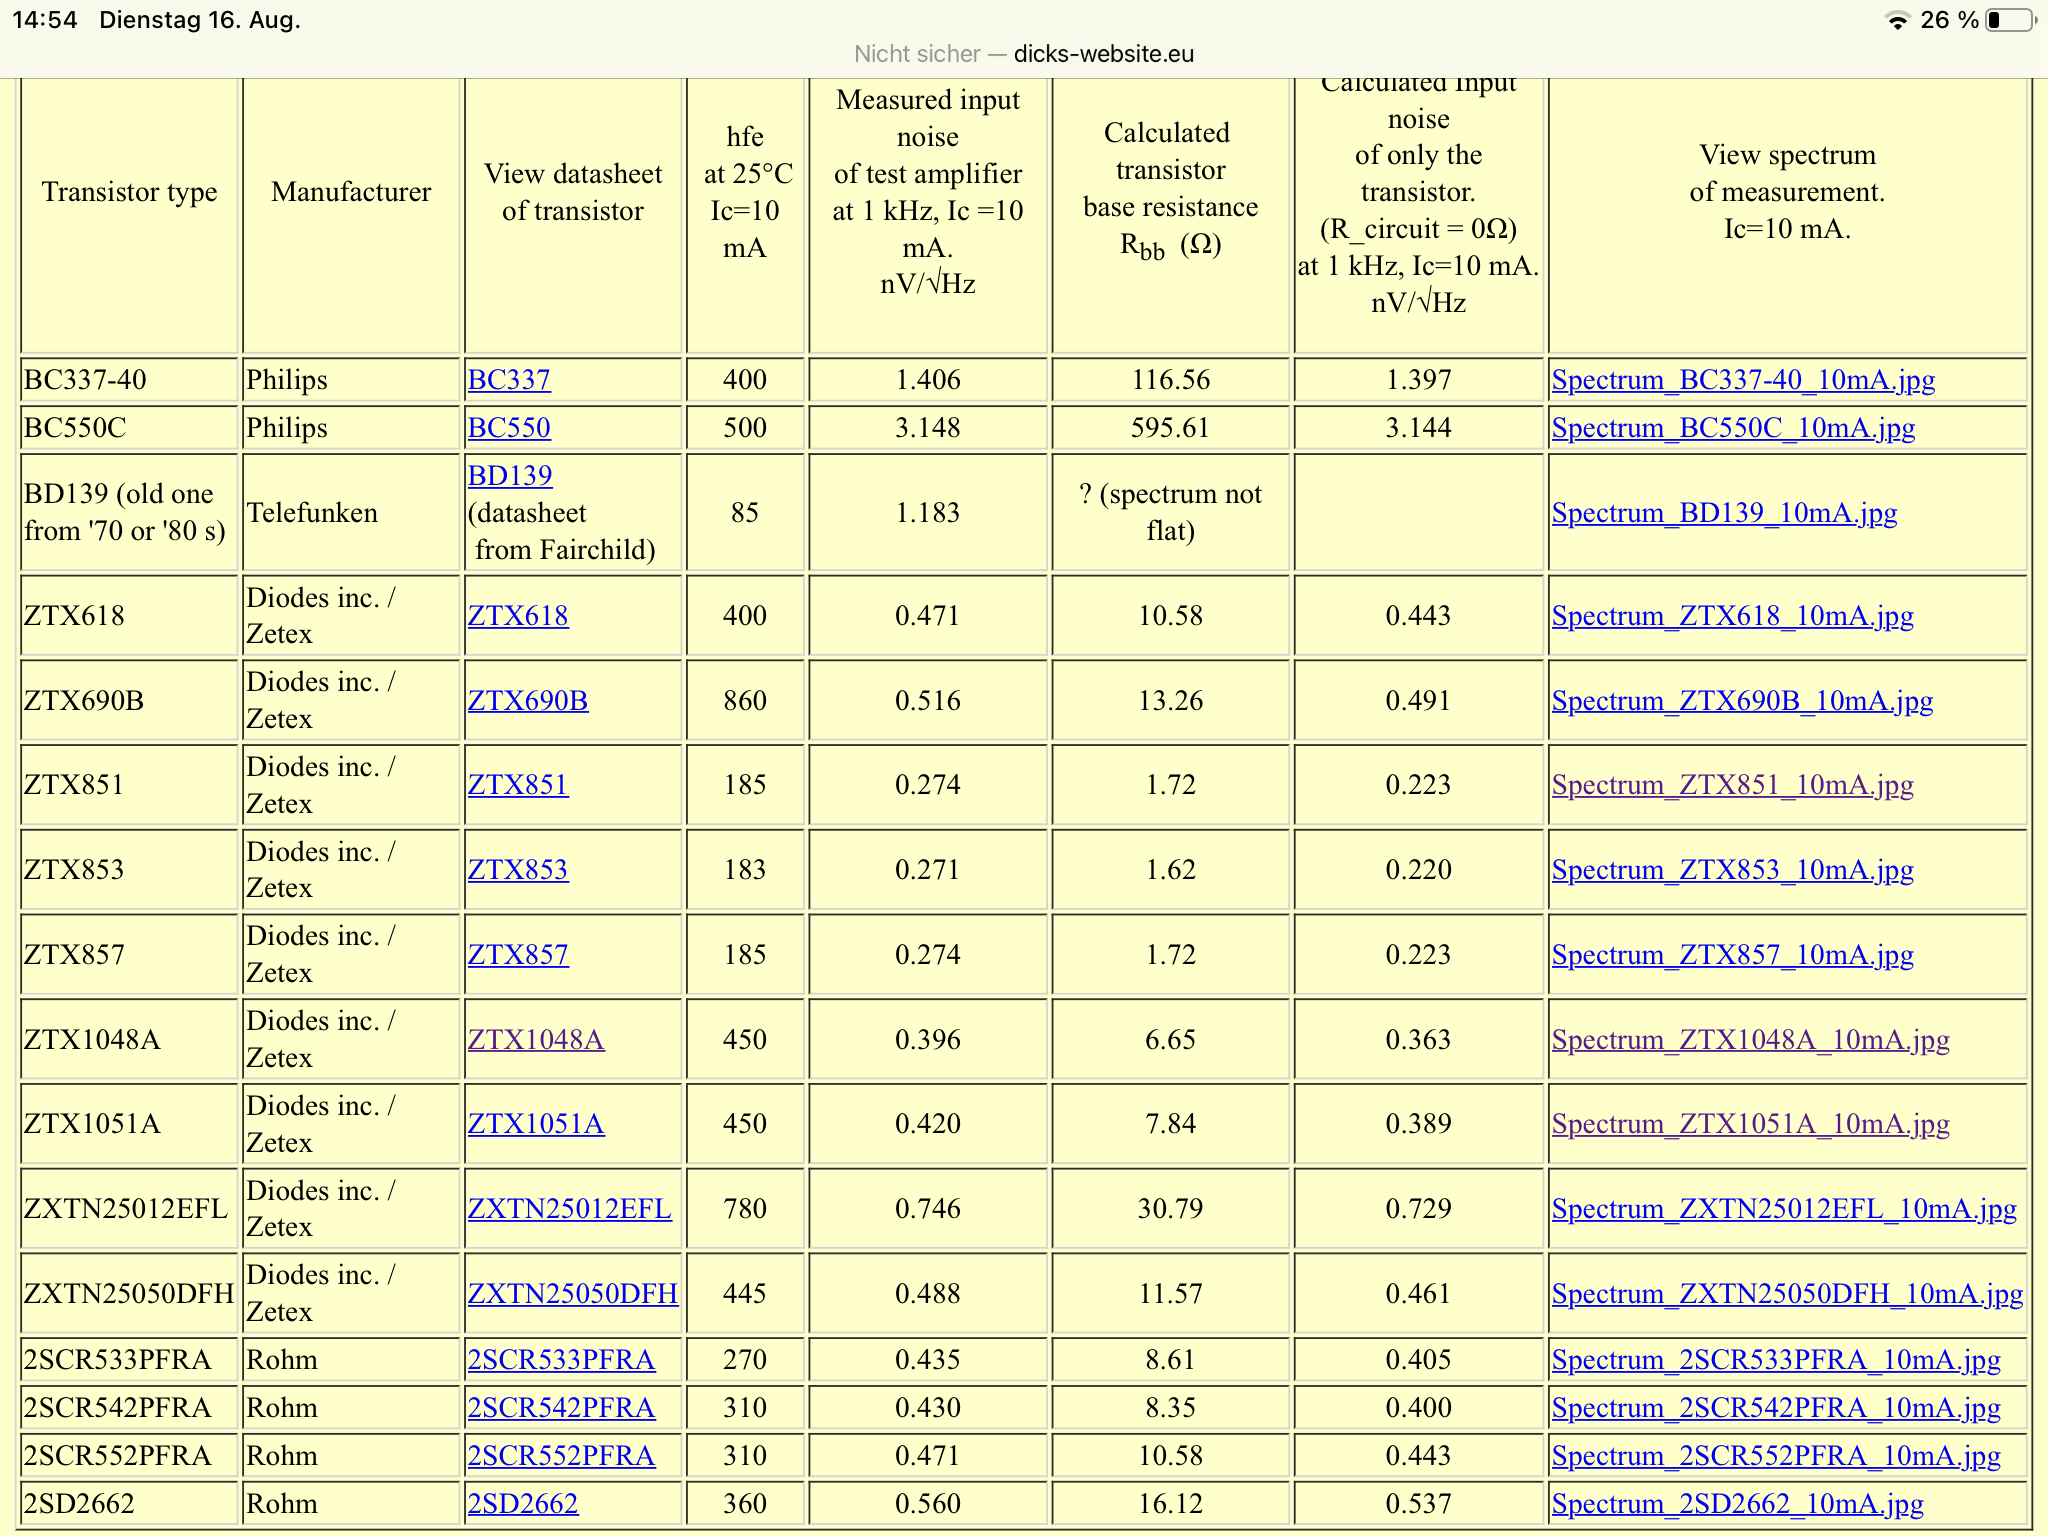This screenshot has height=1536, width=2048.
Task: Select the measured noise value '0.396'
Action: coord(928,1040)
